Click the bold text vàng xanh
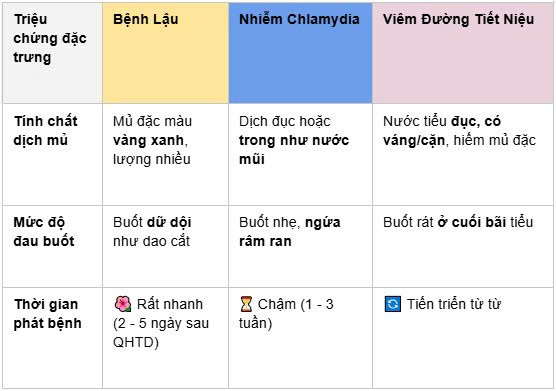This screenshot has height=391, width=556. tap(148, 140)
